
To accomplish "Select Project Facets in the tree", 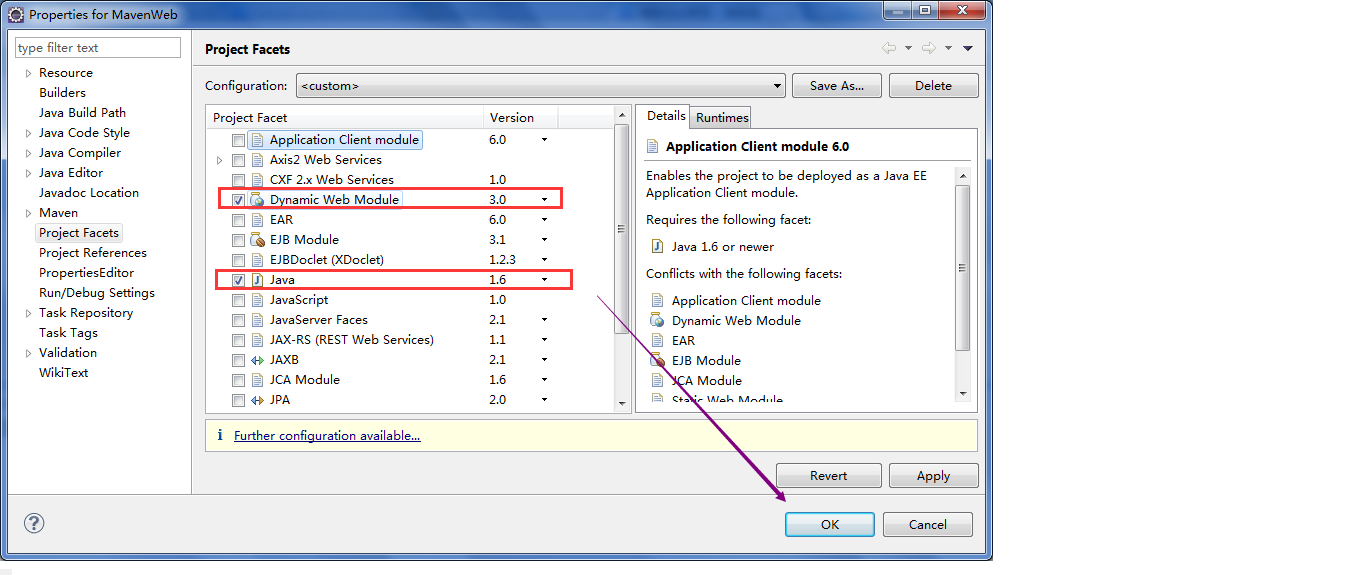I will [79, 233].
